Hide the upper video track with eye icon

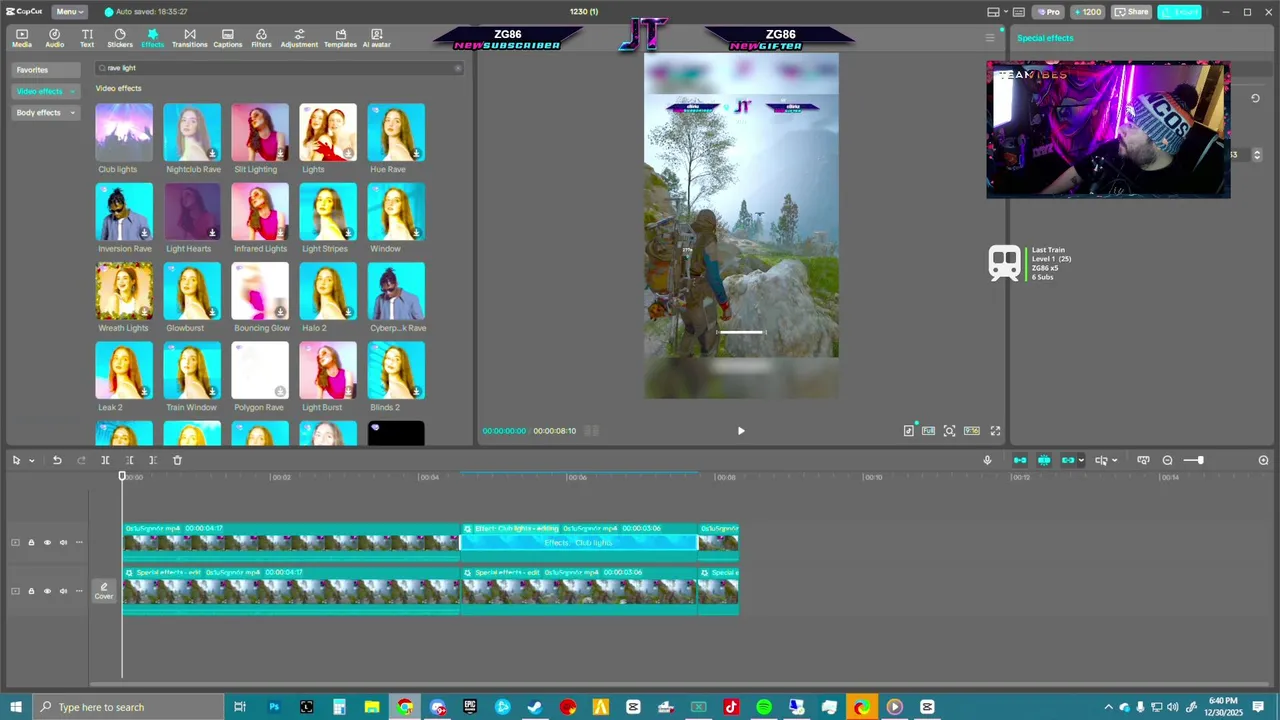point(47,543)
